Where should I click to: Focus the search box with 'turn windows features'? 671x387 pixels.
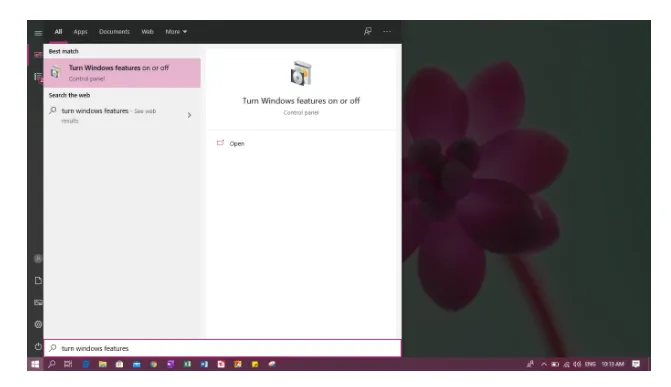tap(223, 348)
